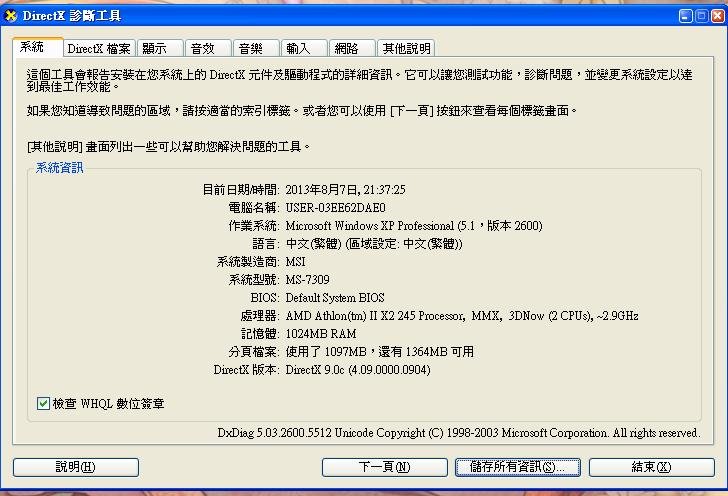Open the 音效 tab

click(x=208, y=48)
